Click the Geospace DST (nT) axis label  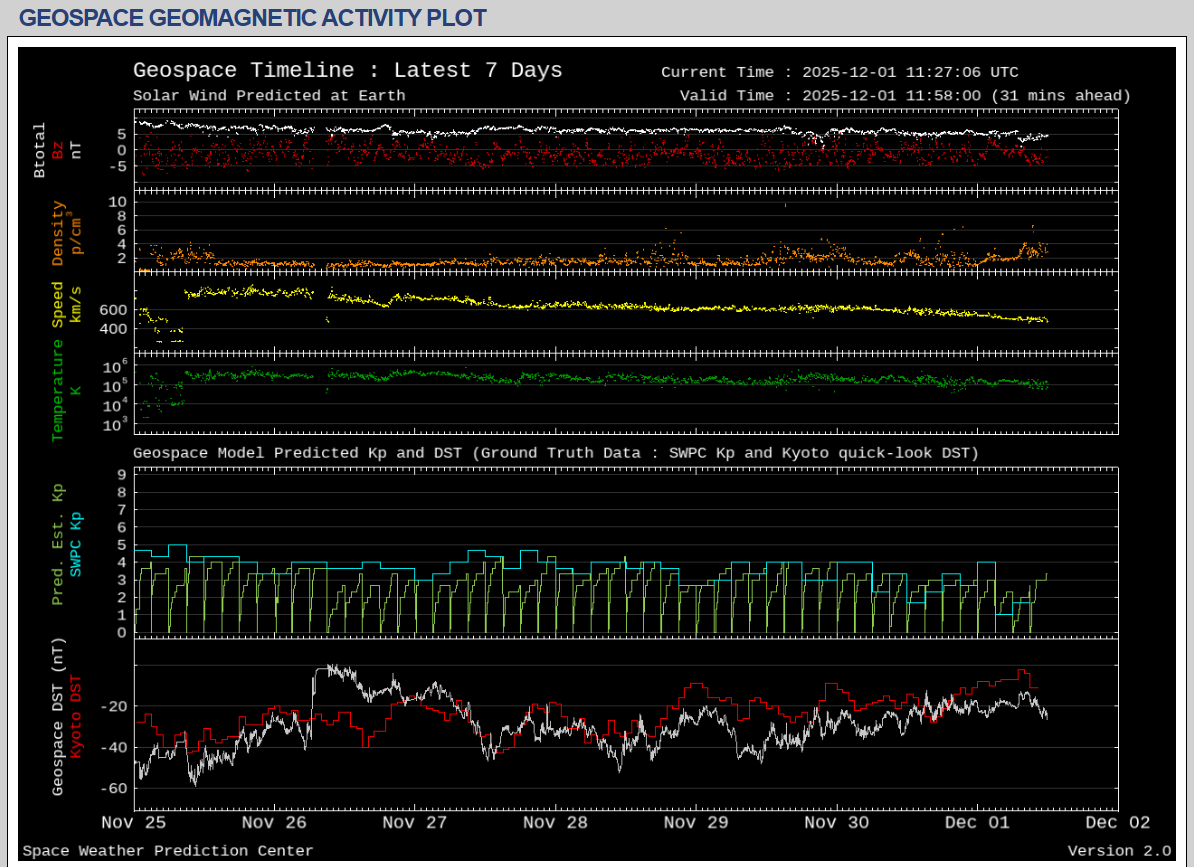point(58,717)
